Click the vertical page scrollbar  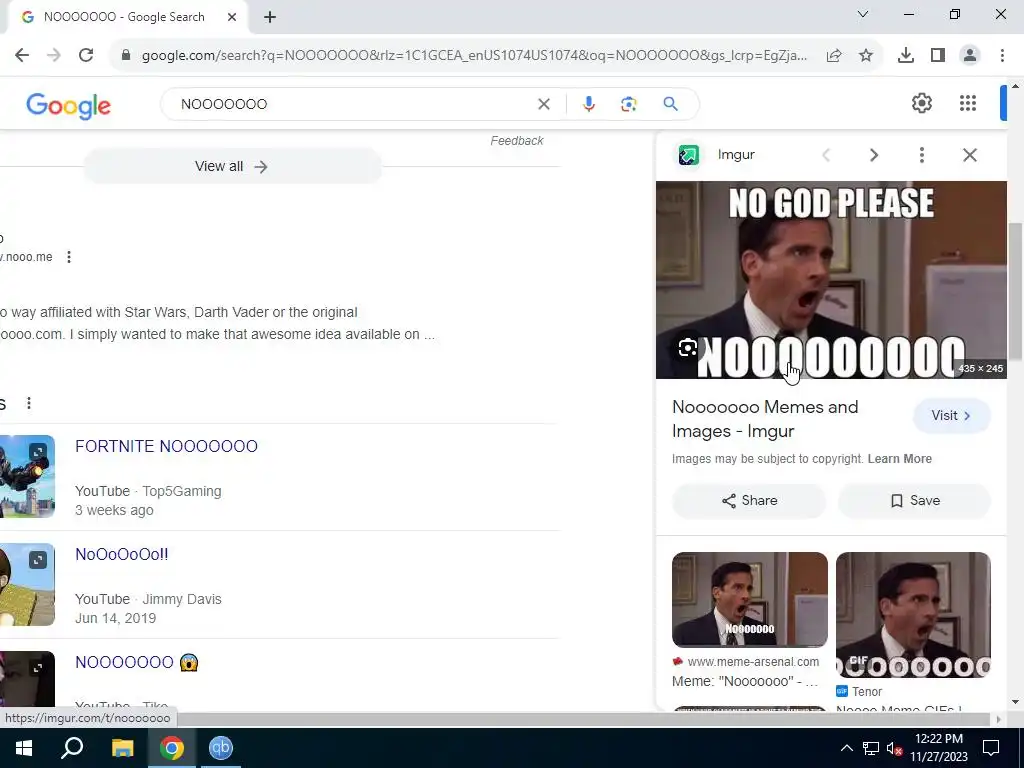pos(1015,291)
